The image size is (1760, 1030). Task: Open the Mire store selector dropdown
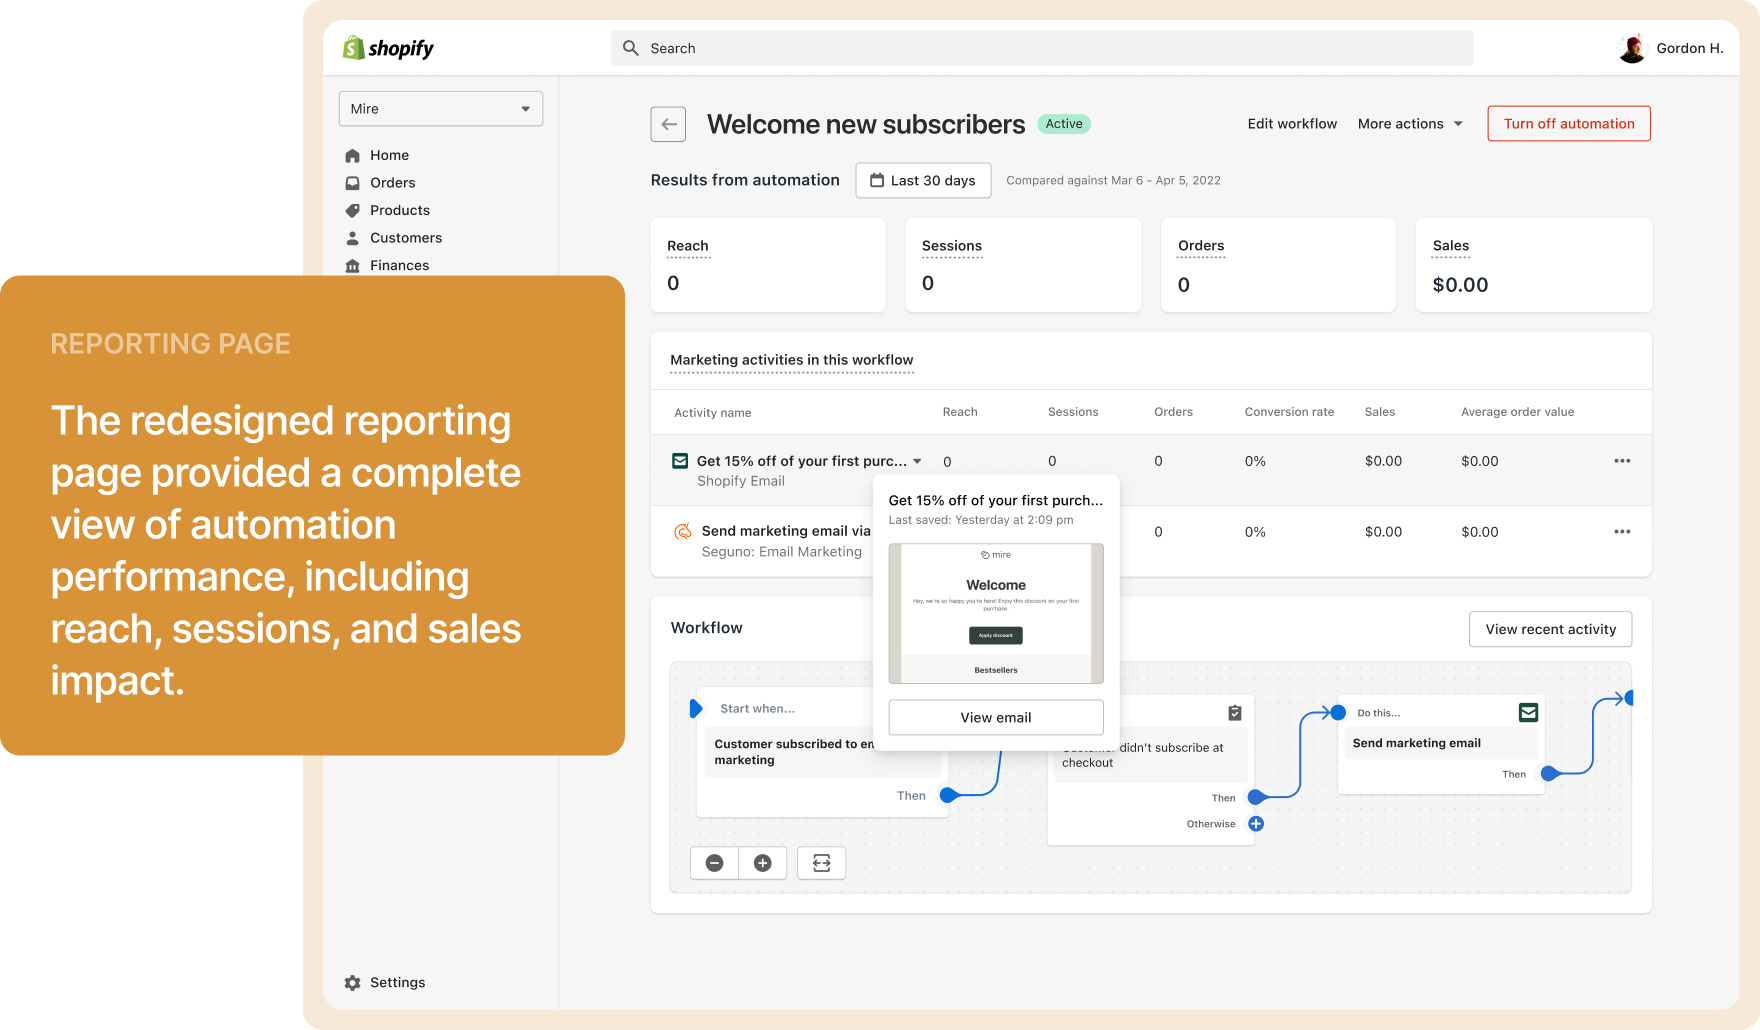(440, 109)
